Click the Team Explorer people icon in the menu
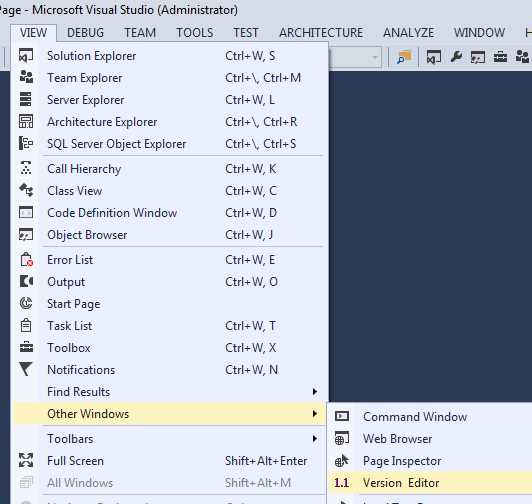 pos(26,77)
